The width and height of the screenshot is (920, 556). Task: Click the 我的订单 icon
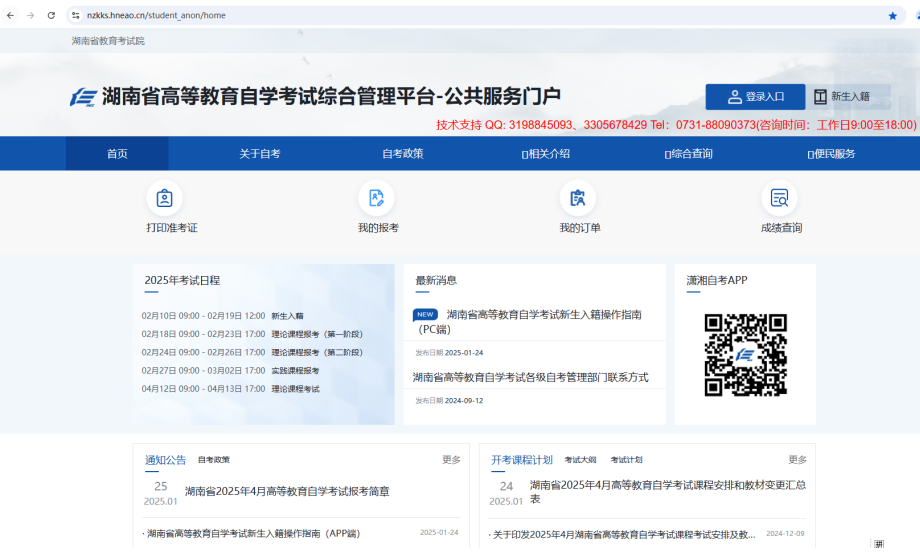578,198
